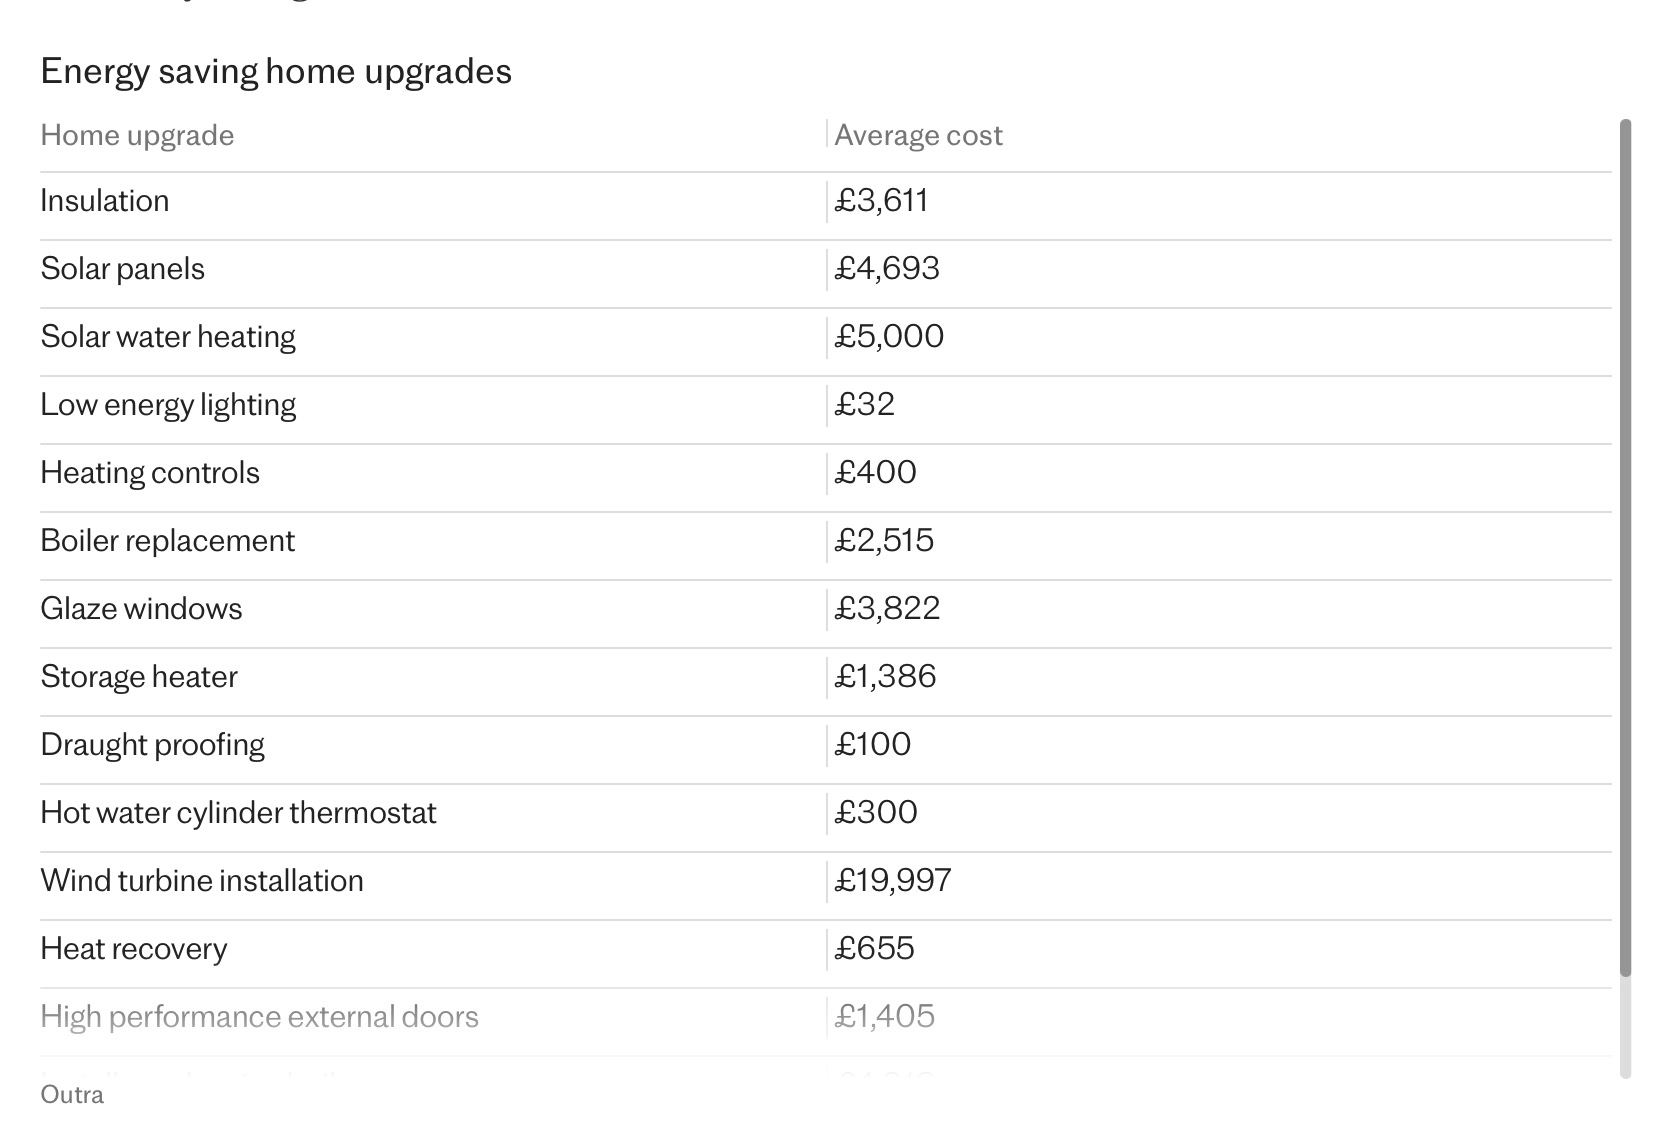Click the £5,000 cost cell
Image resolution: width=1654 pixels, height=1140 pixels.
(x=889, y=336)
